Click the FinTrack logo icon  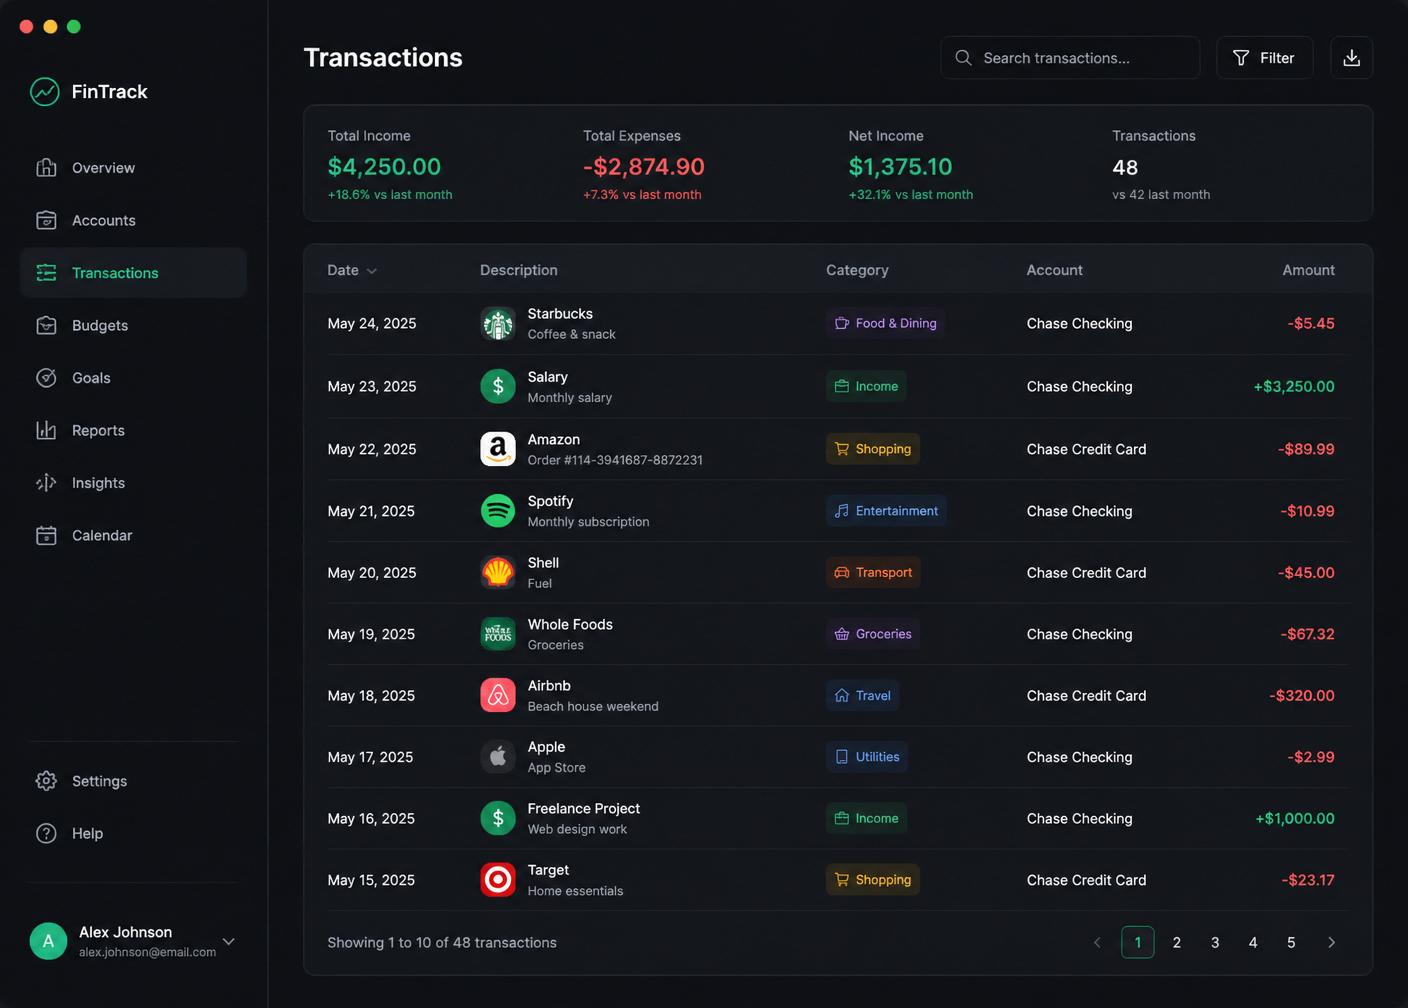click(x=45, y=91)
